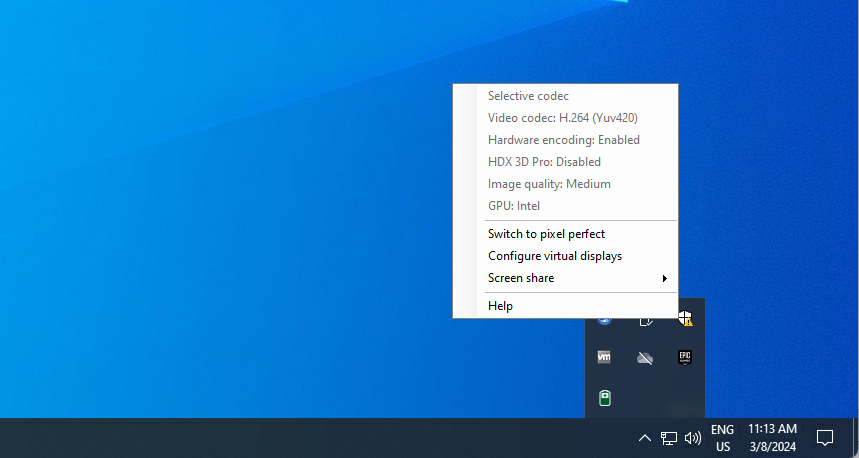The width and height of the screenshot is (859, 458).
Task: Open the notification center icon
Action: [825, 438]
